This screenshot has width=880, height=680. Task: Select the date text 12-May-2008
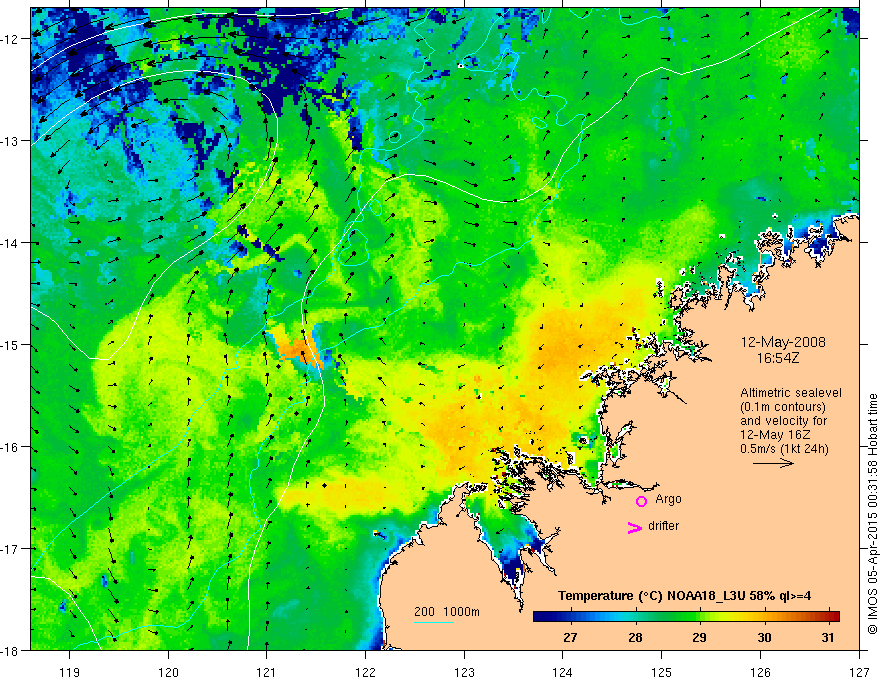[783, 342]
